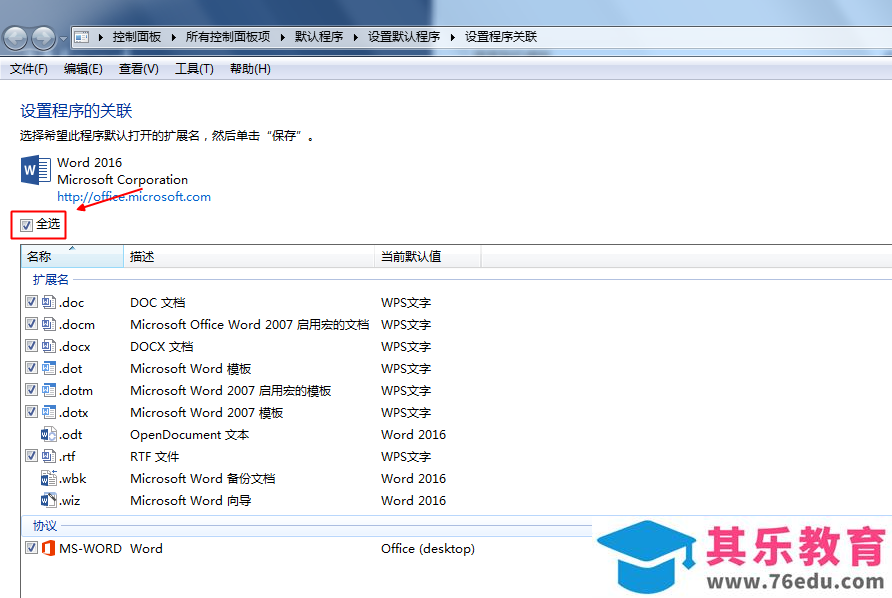892x598 pixels.
Task: Click the Word 2016 application icon
Action: [36, 170]
